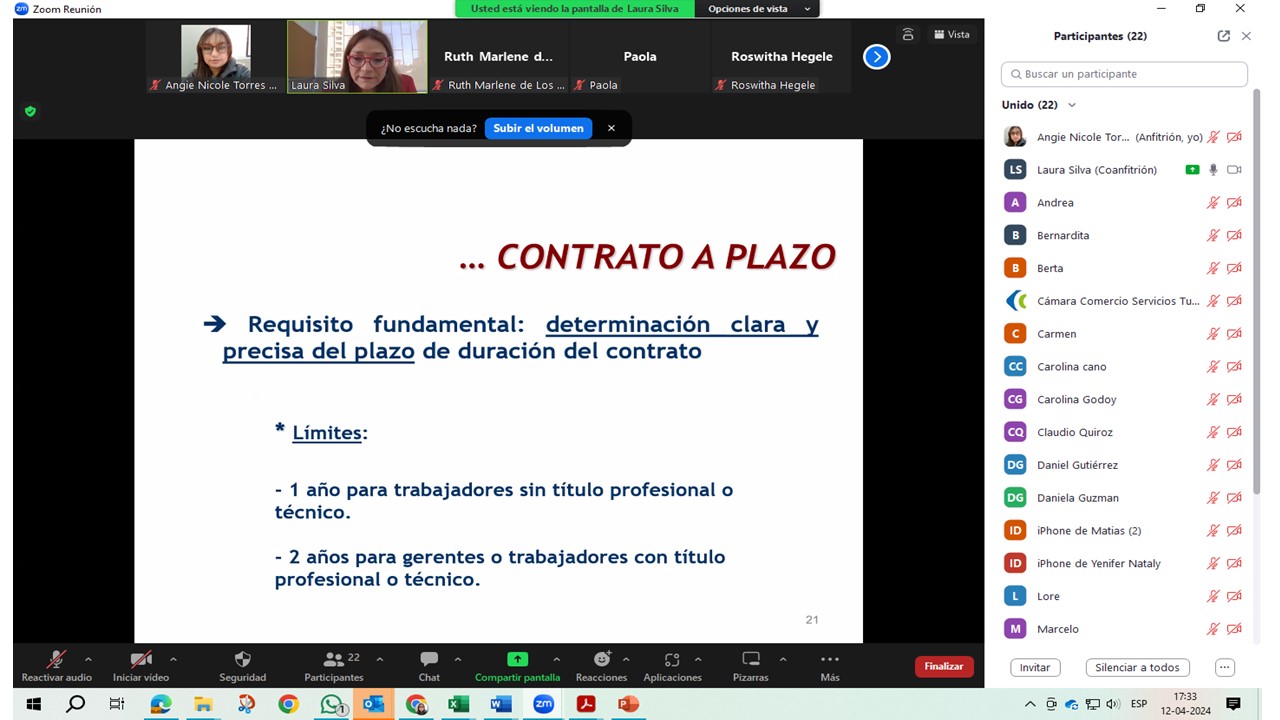Open Word from the taskbar
The height and width of the screenshot is (720, 1280).
tap(501, 704)
